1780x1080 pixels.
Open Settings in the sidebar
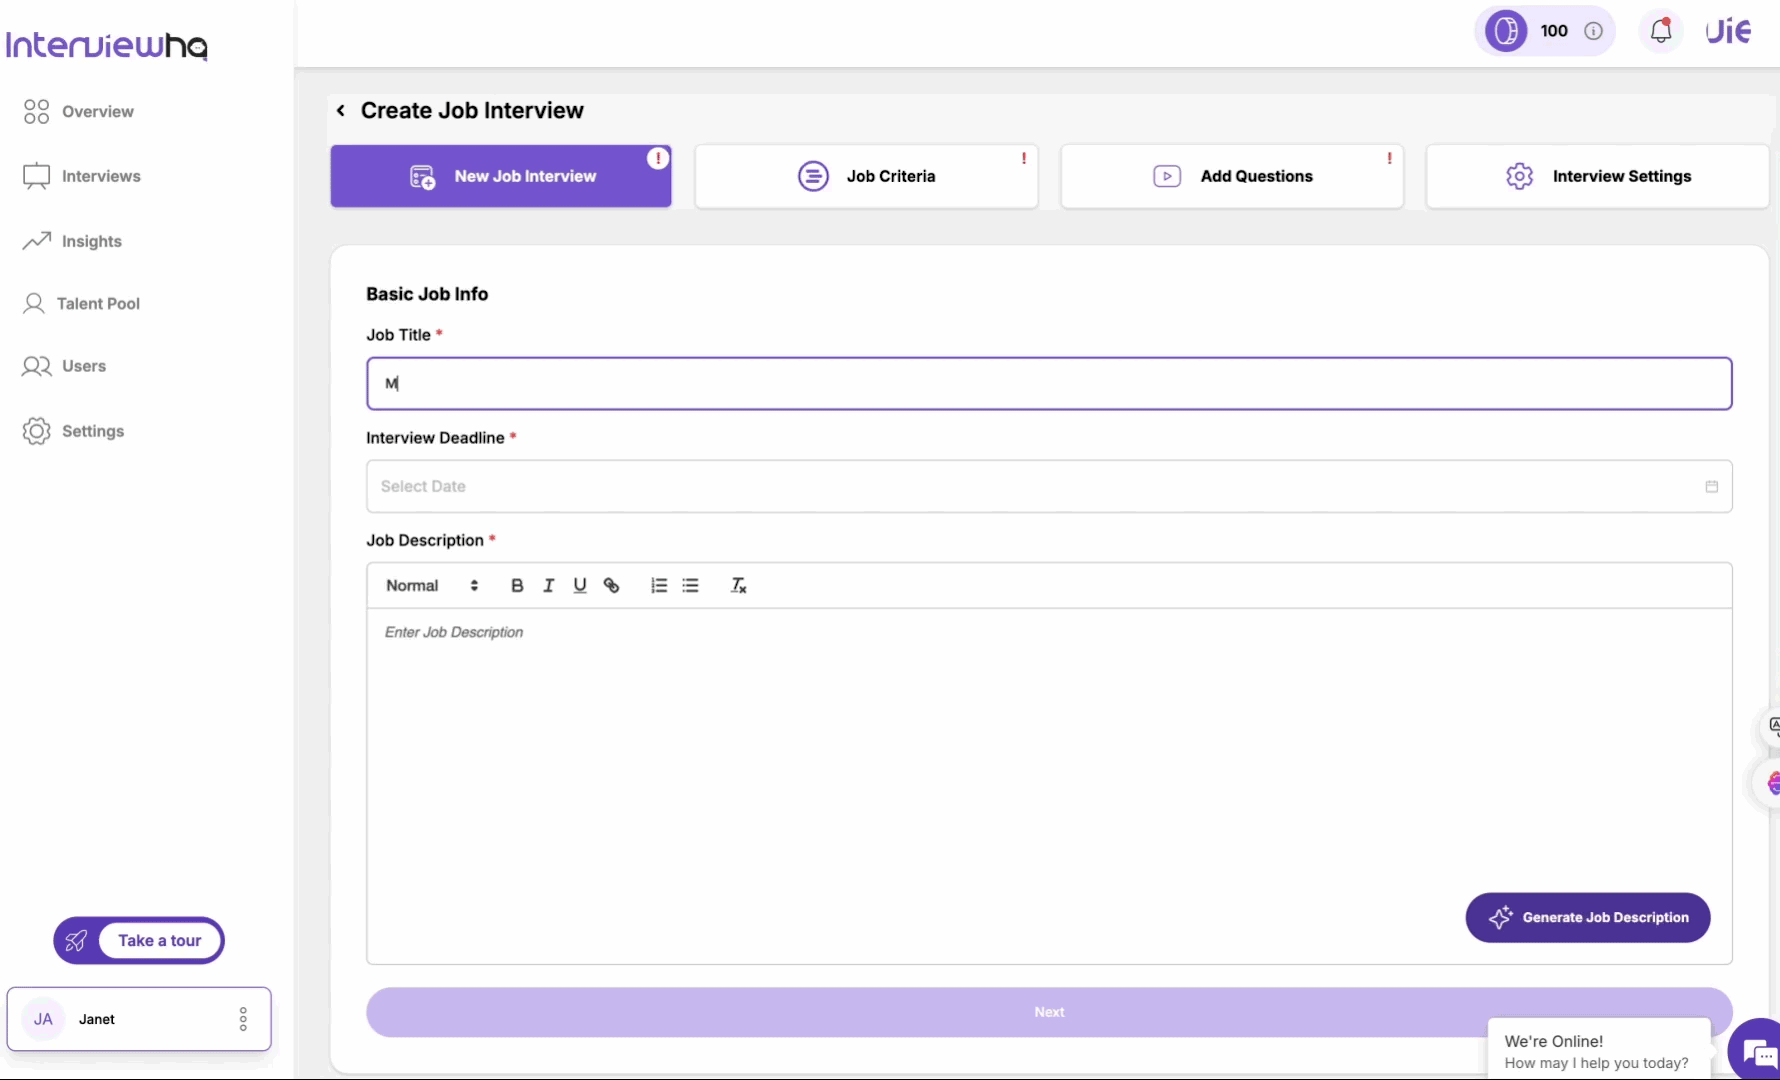(x=73, y=431)
